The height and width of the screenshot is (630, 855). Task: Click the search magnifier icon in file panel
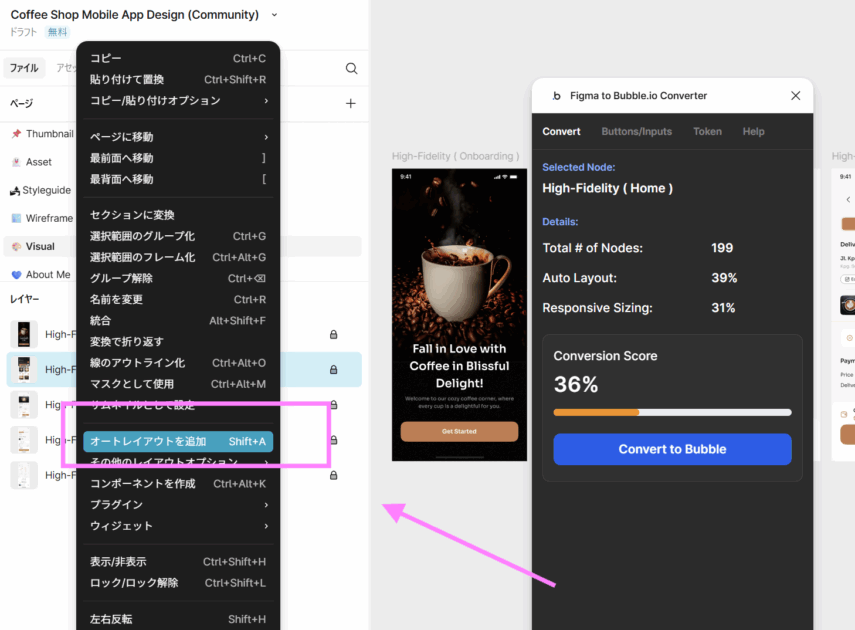pyautogui.click(x=351, y=68)
